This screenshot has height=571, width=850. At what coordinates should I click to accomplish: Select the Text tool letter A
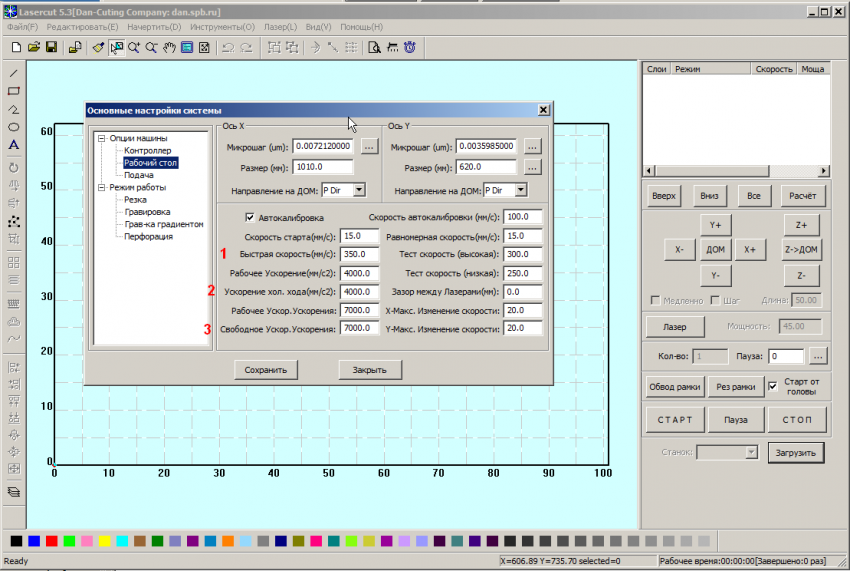(x=14, y=145)
